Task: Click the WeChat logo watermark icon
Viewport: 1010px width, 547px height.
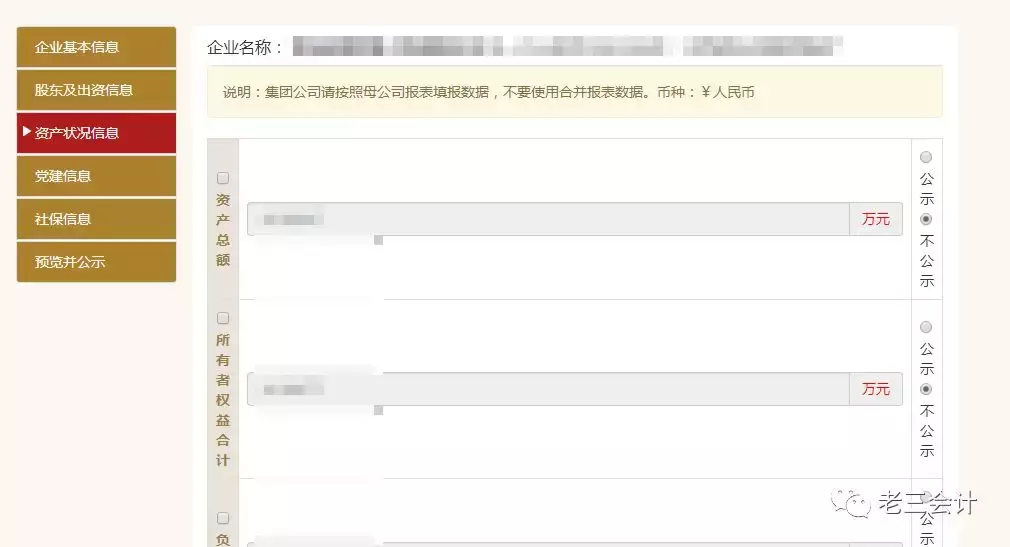Action: [850, 503]
